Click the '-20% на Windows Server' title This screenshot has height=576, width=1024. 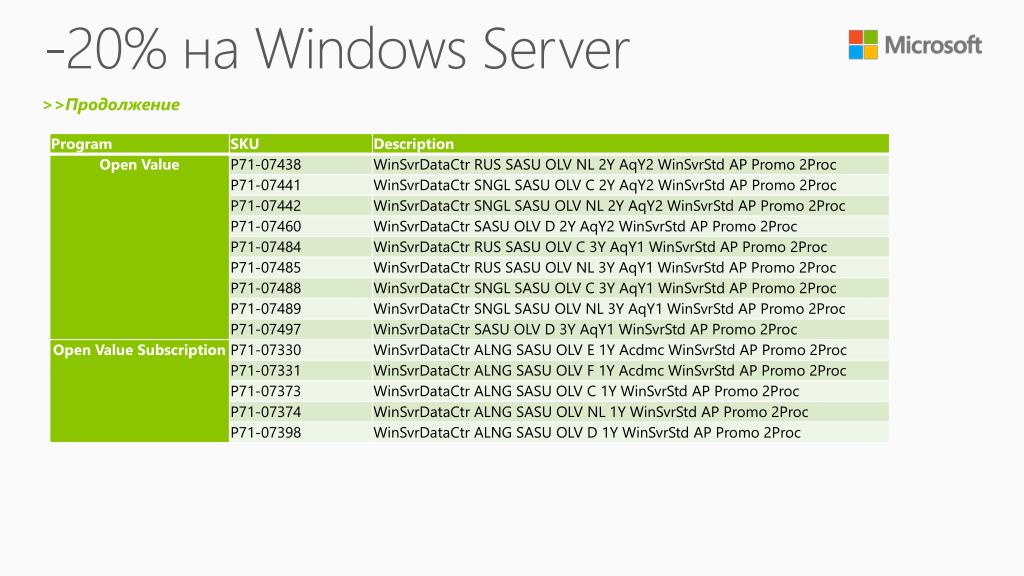[x=338, y=49]
